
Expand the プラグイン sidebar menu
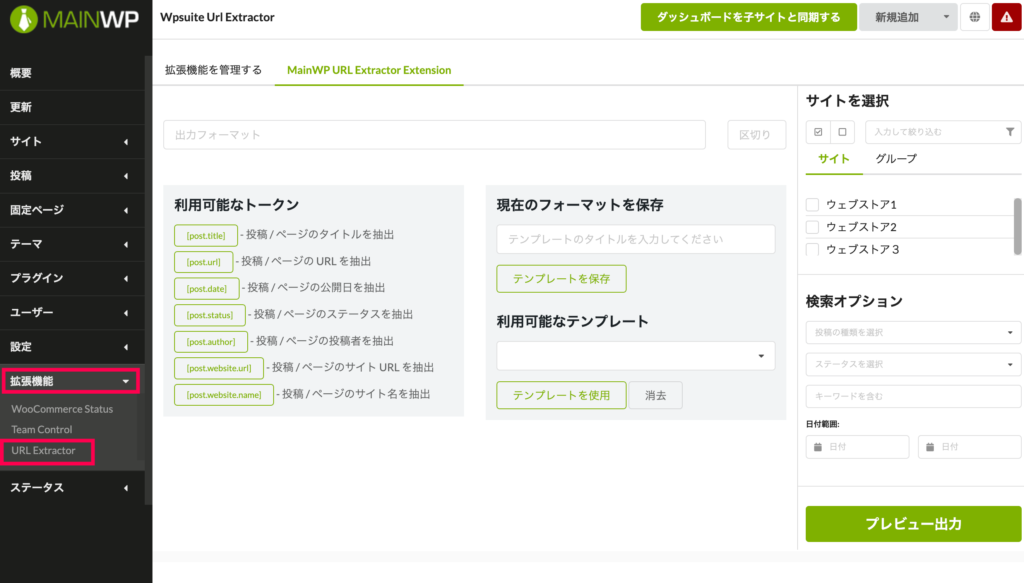[72, 278]
